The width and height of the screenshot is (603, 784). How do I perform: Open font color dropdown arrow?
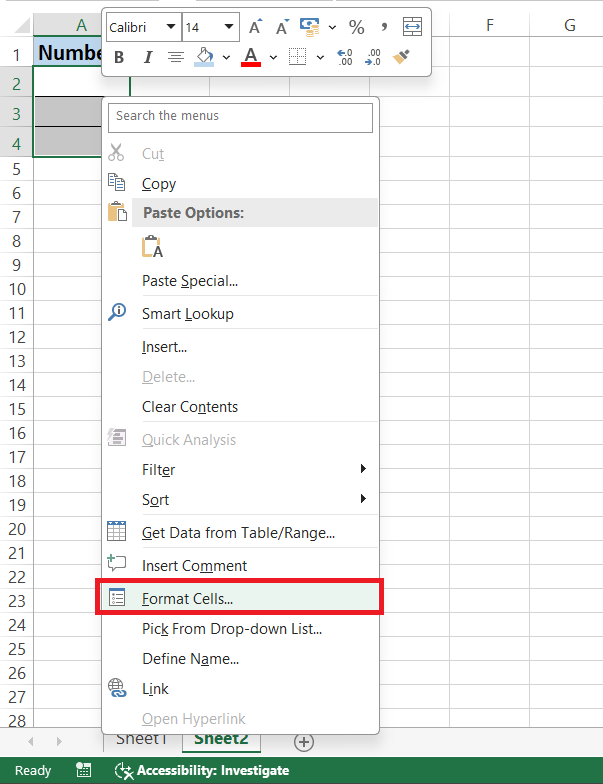click(274, 58)
